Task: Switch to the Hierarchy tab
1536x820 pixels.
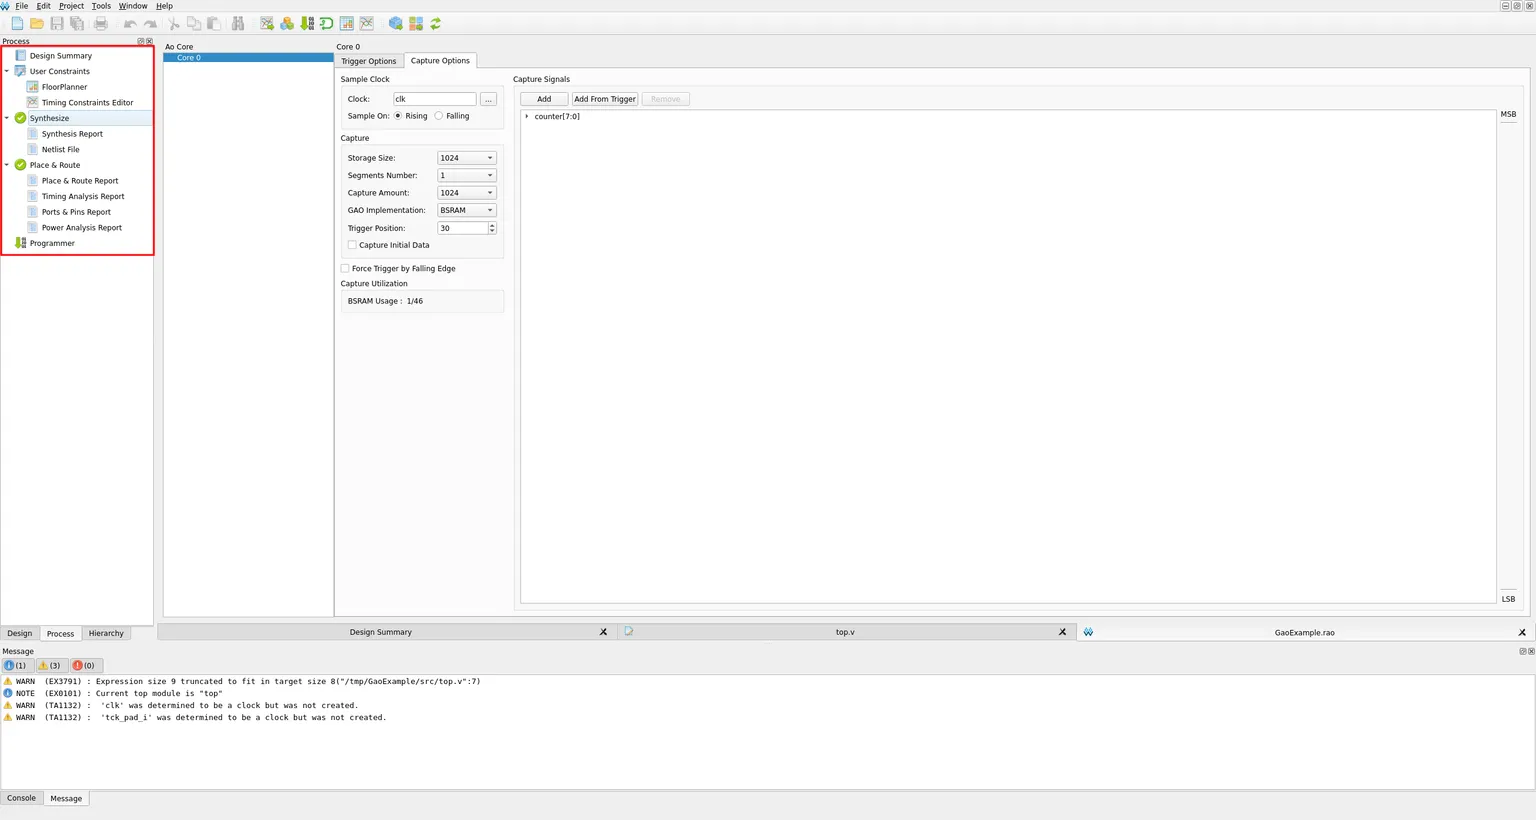Action: pyautogui.click(x=106, y=633)
